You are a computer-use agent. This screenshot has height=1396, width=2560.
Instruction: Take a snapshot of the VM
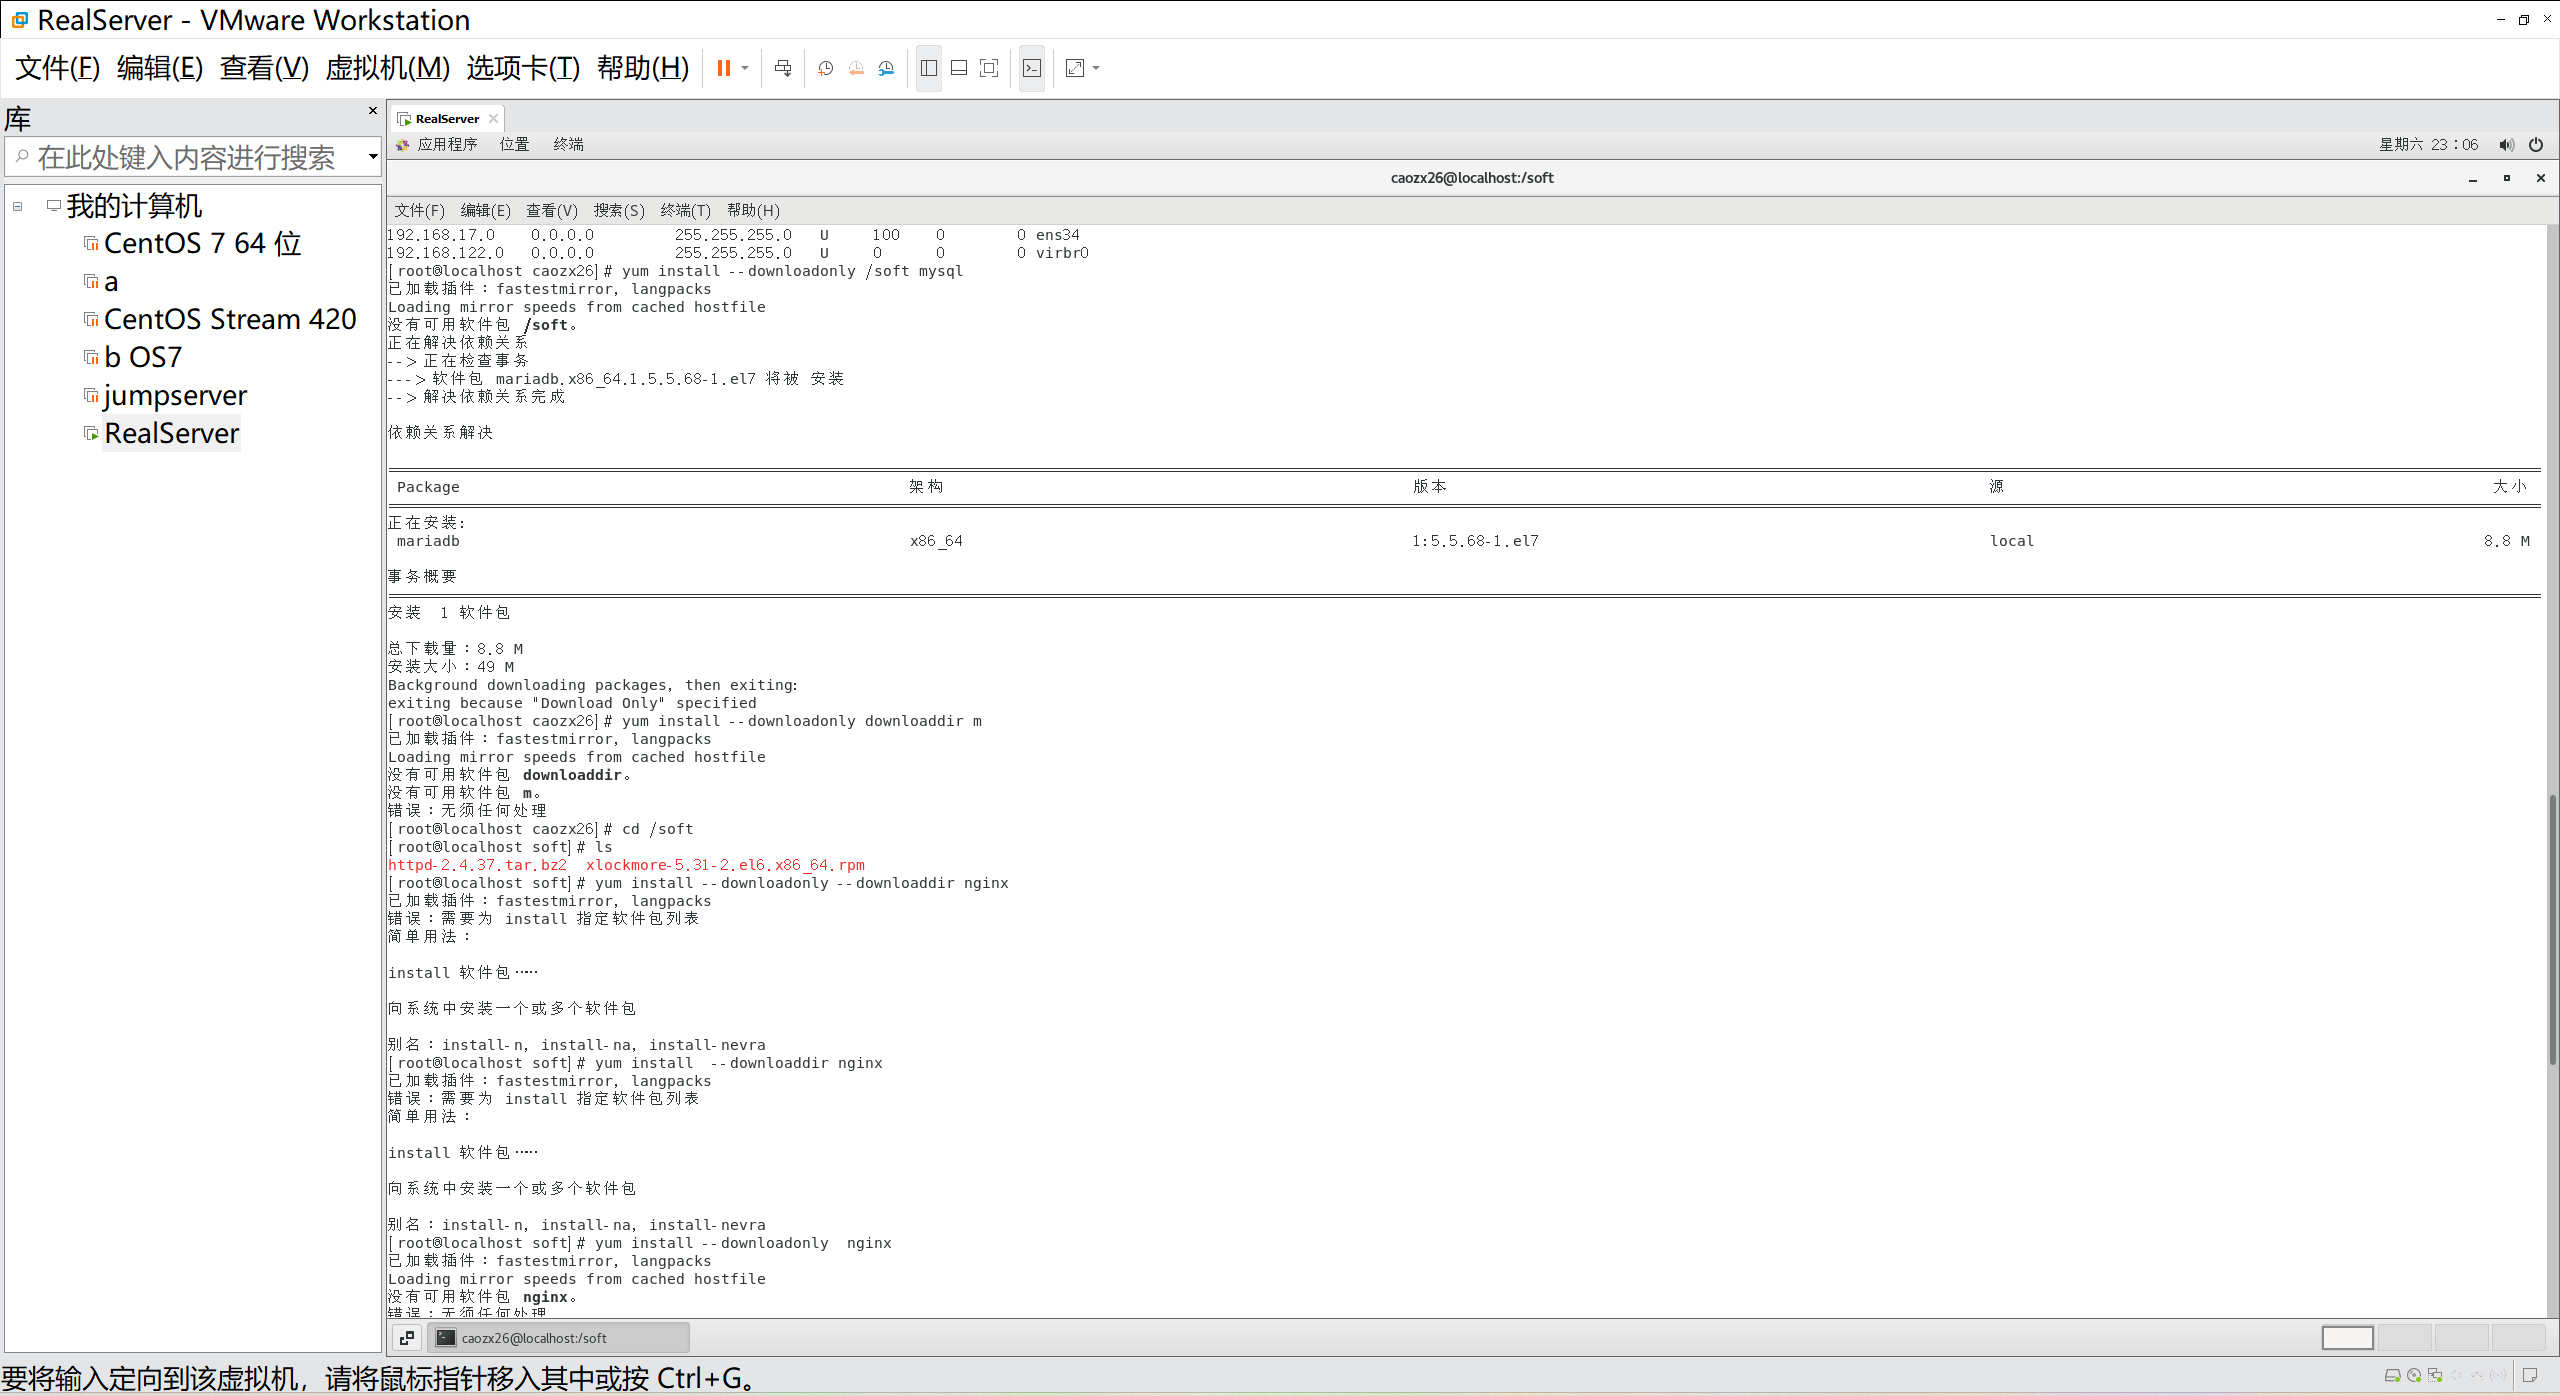click(x=825, y=68)
